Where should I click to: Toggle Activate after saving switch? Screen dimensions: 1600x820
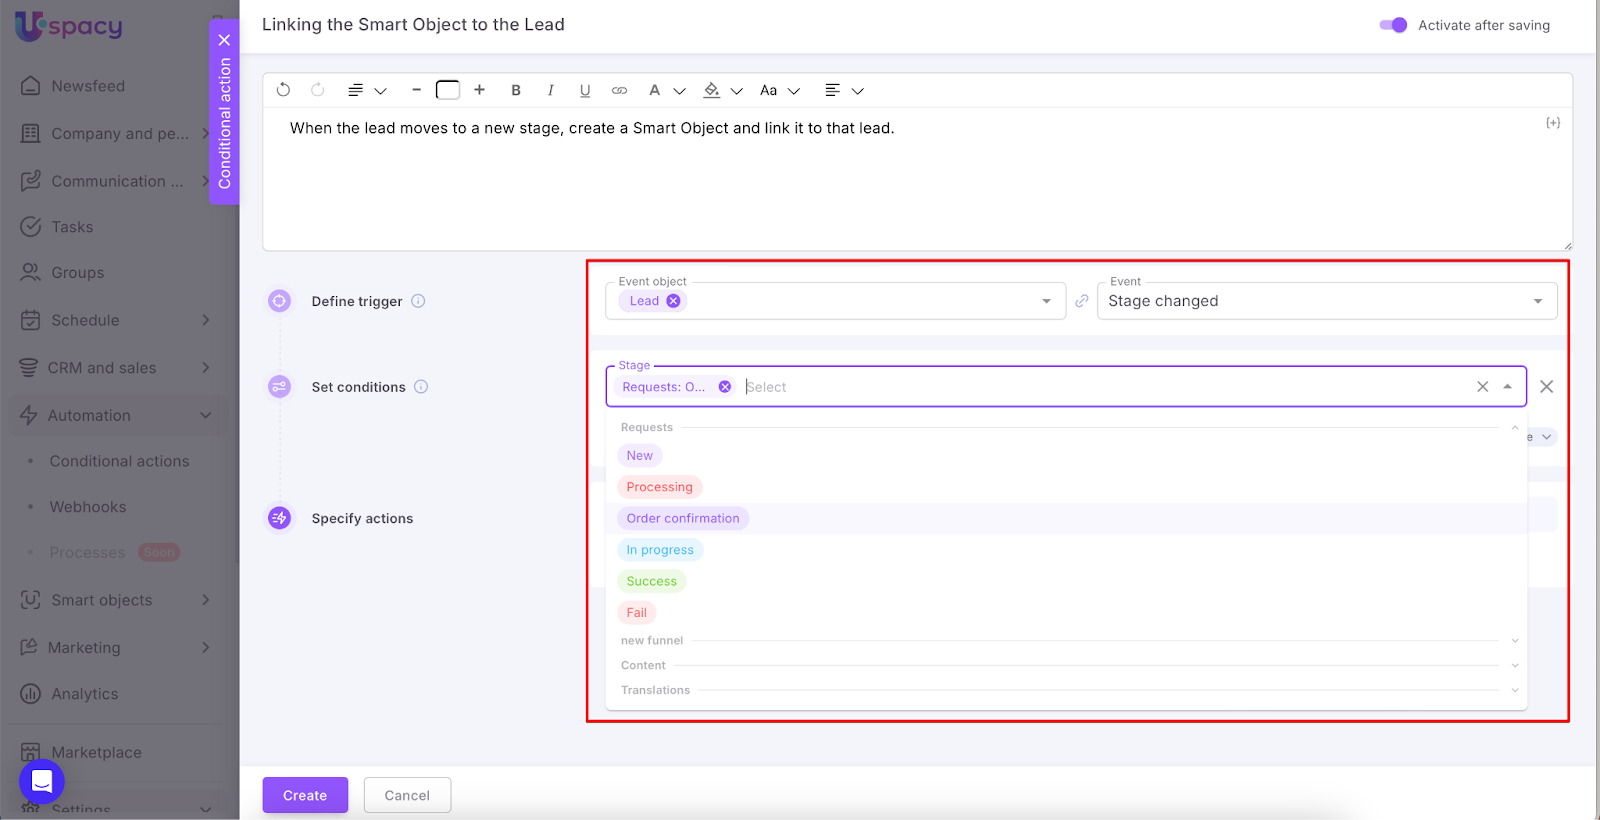(1393, 25)
